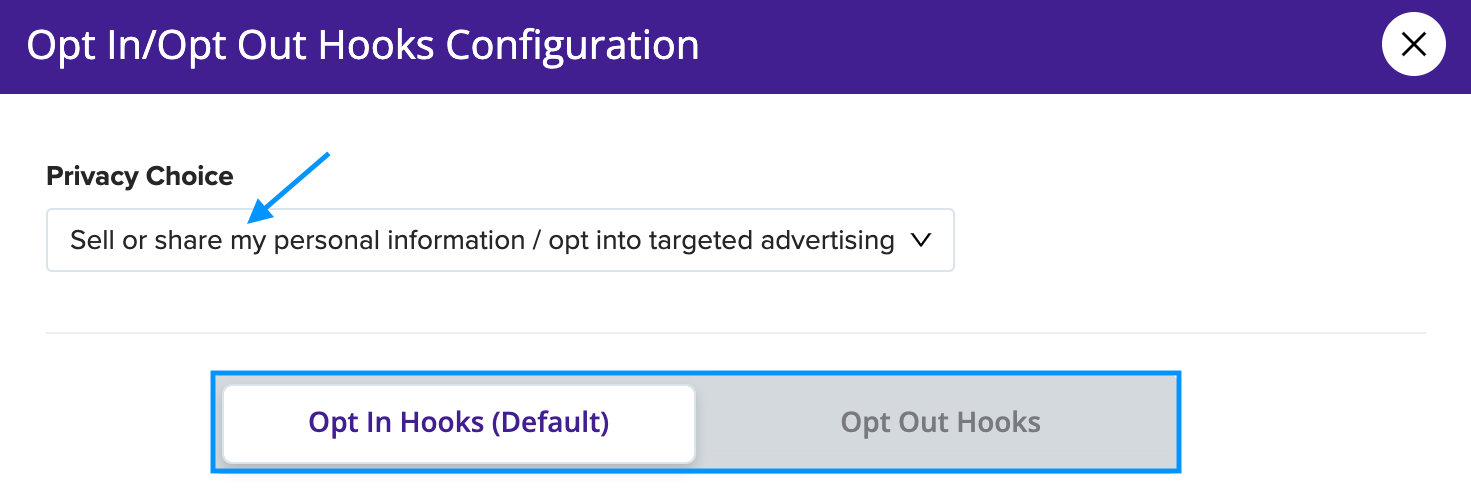Image resolution: width=1471 pixels, height=495 pixels.
Task: Activate the white Opt In Hooks button
Action: point(458,423)
